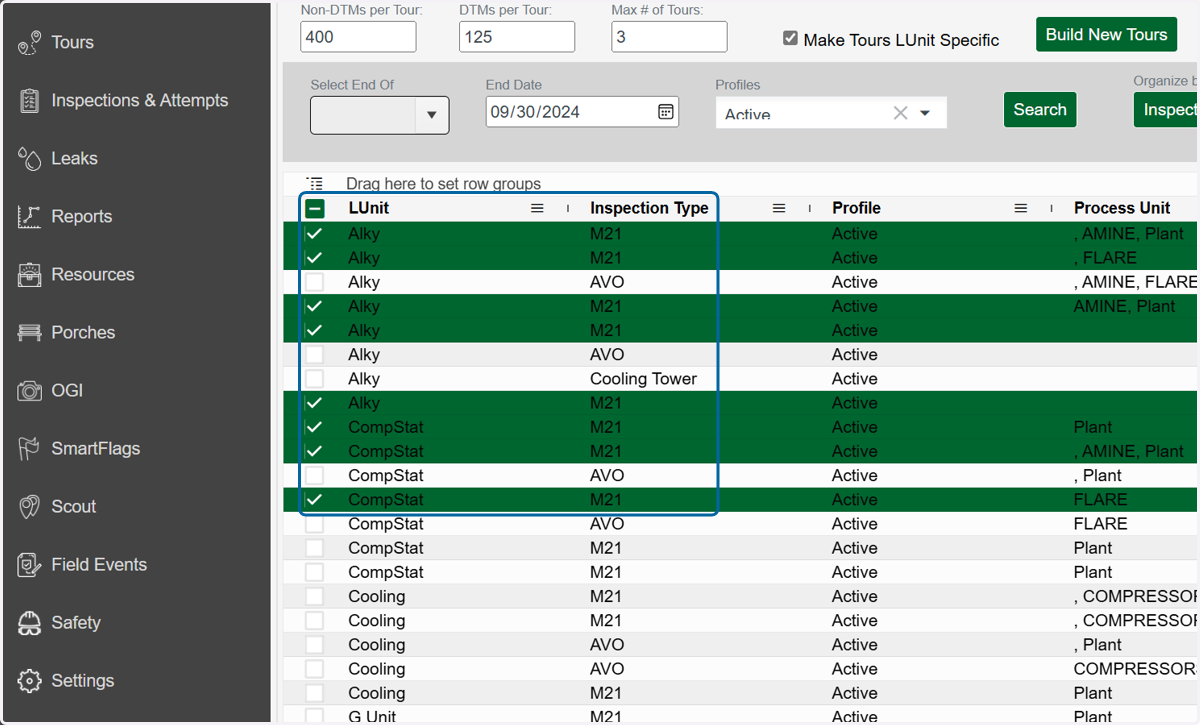The height and width of the screenshot is (725, 1200).
Task: Click the DTMs per Tour field
Action: 517,36
